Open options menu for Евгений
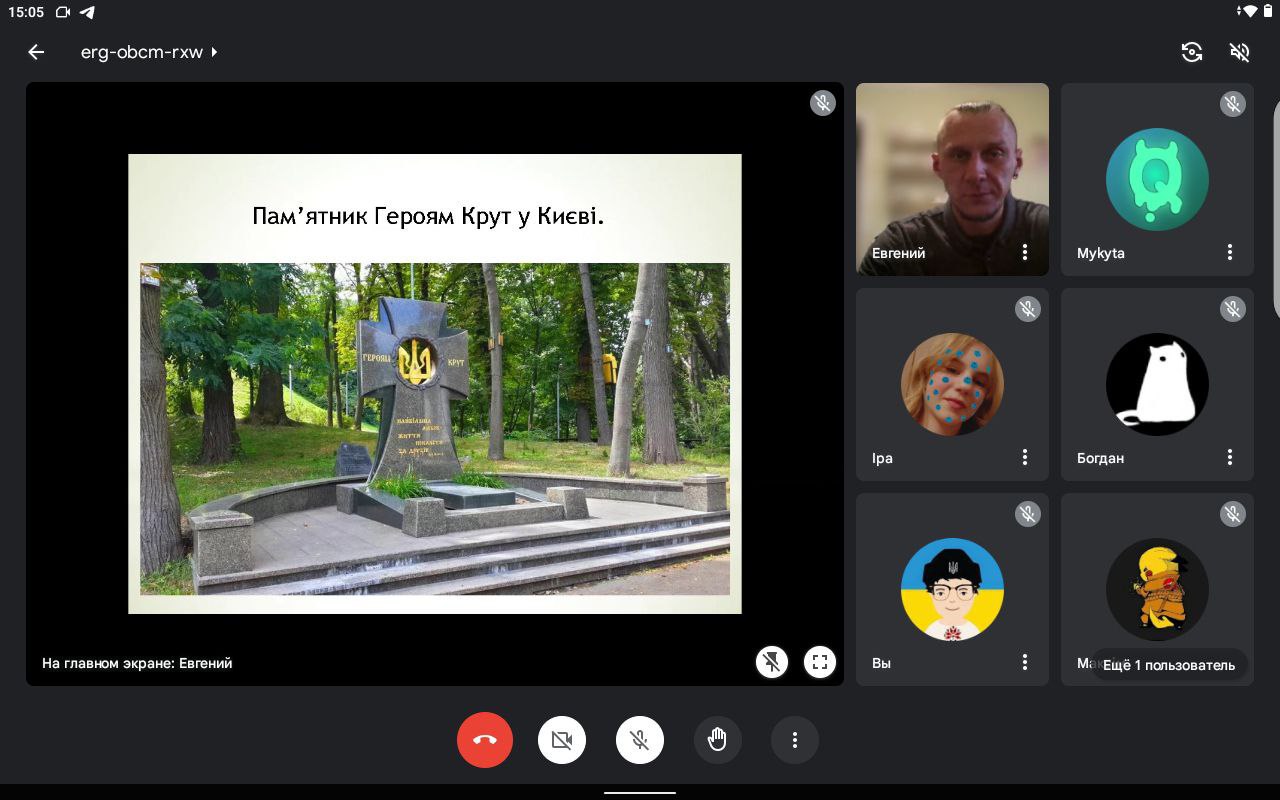 [1025, 253]
